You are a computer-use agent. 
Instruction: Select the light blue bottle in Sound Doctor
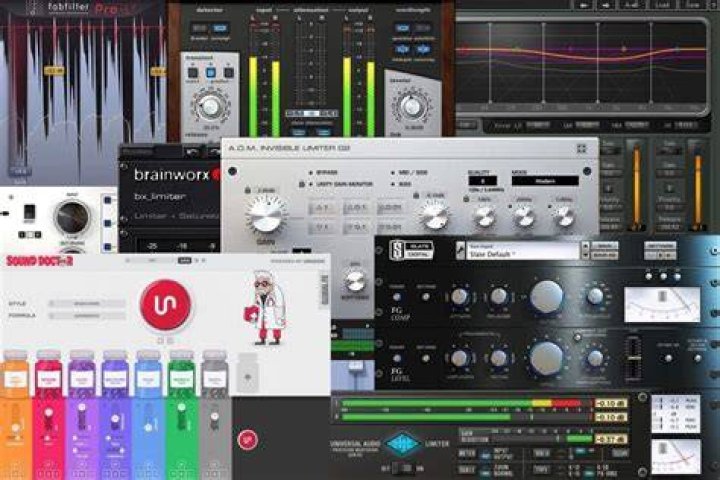[149, 374]
